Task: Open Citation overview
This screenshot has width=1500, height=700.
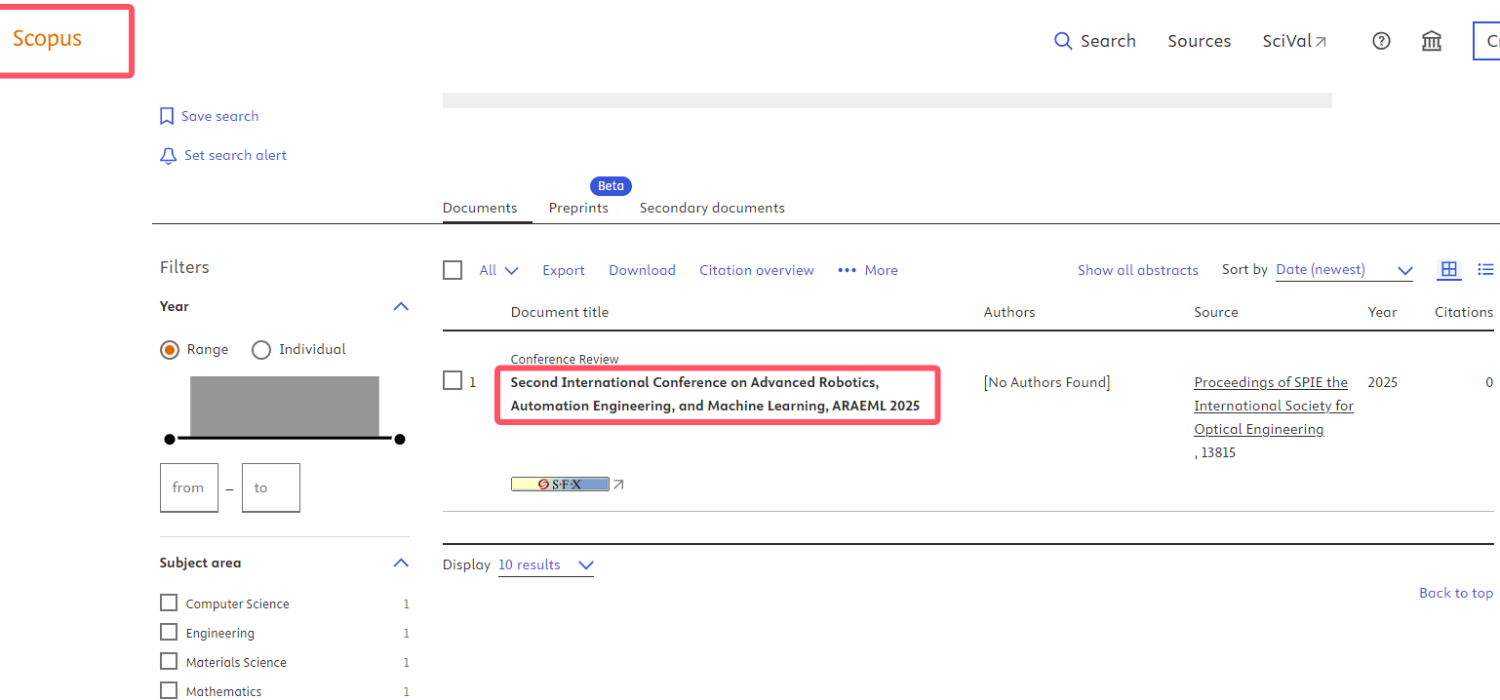Action: (x=757, y=270)
